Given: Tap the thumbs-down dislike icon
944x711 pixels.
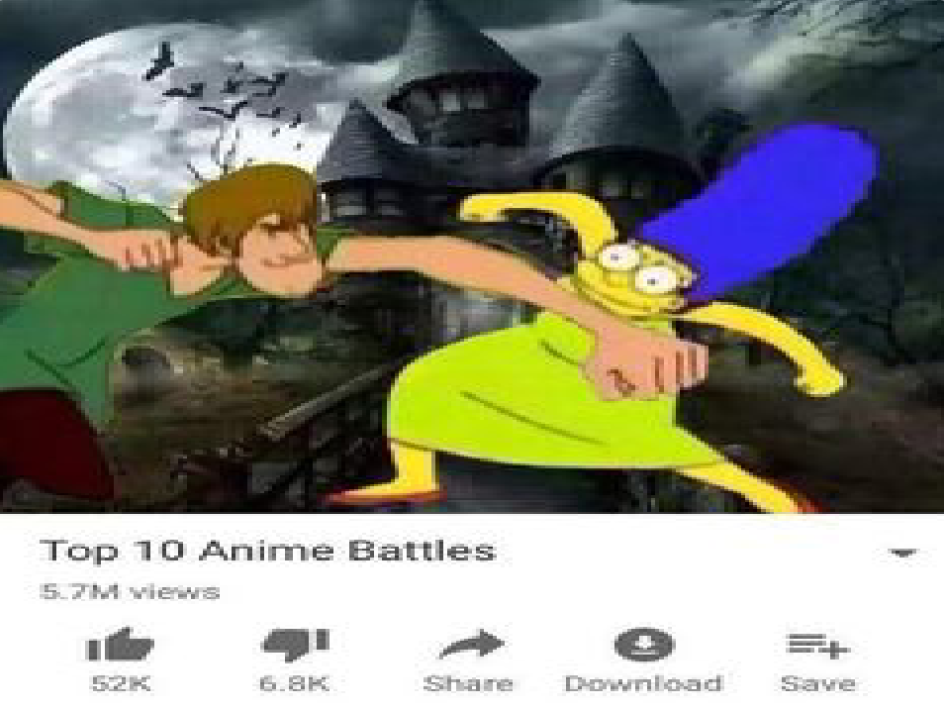Looking at the screenshot, I should (x=296, y=645).
